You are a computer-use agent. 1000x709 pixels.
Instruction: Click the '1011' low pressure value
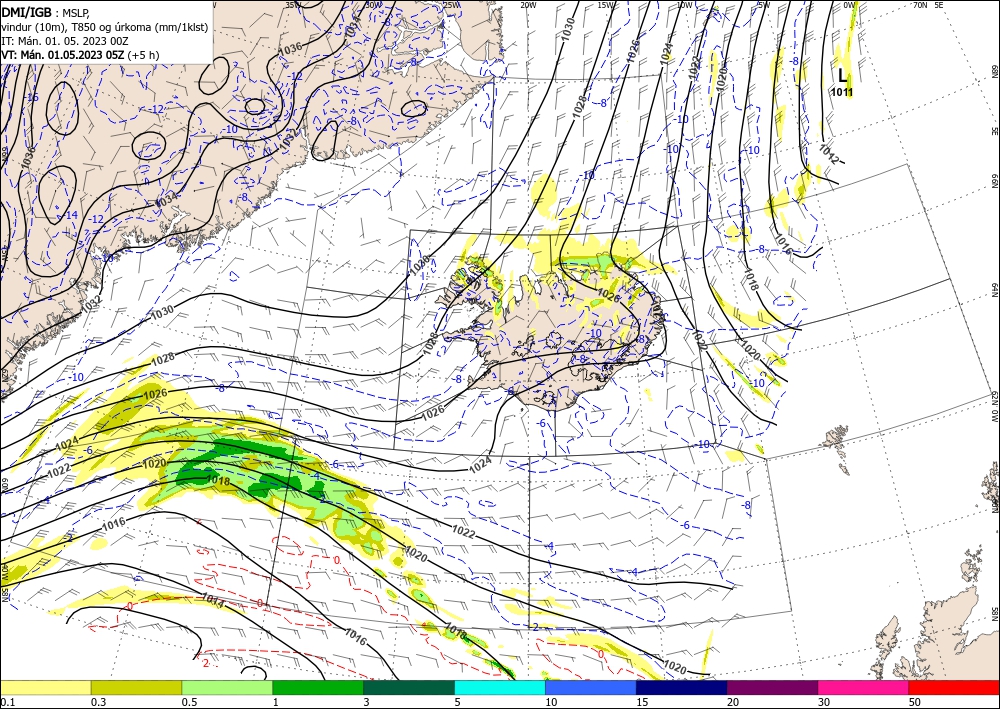[842, 92]
